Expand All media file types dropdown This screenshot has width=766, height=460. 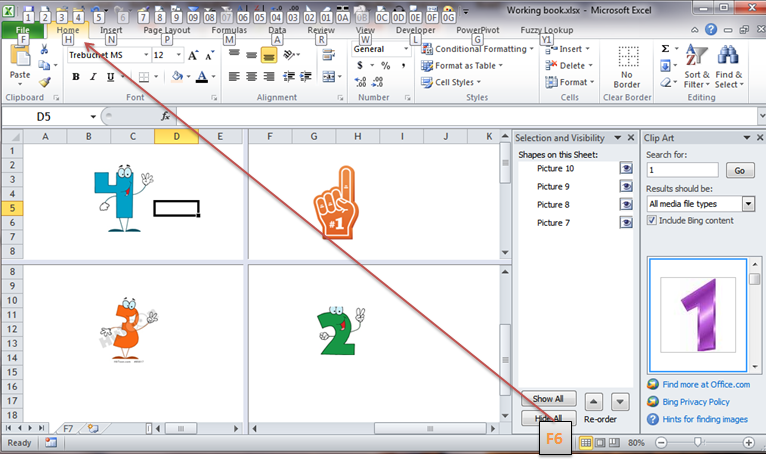click(x=749, y=204)
